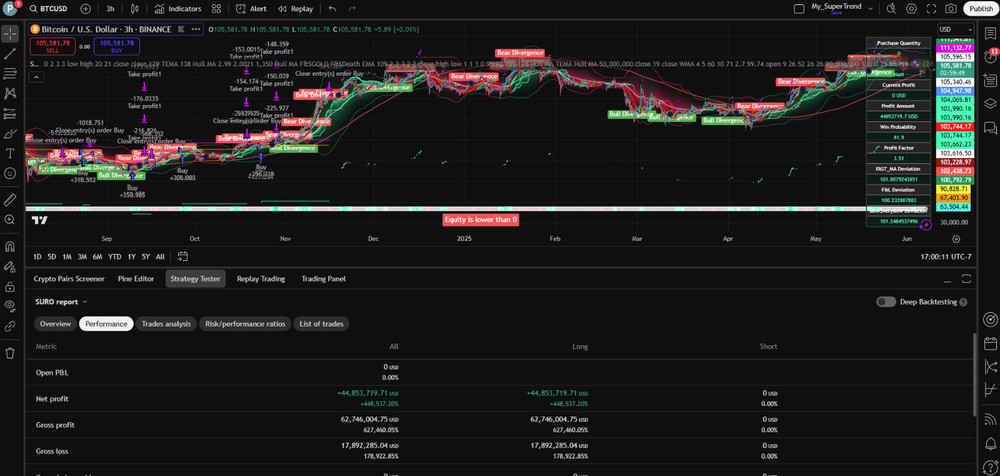Open notifications bell in right sidebar
This screenshot has width=1000, height=476.
click(990, 443)
